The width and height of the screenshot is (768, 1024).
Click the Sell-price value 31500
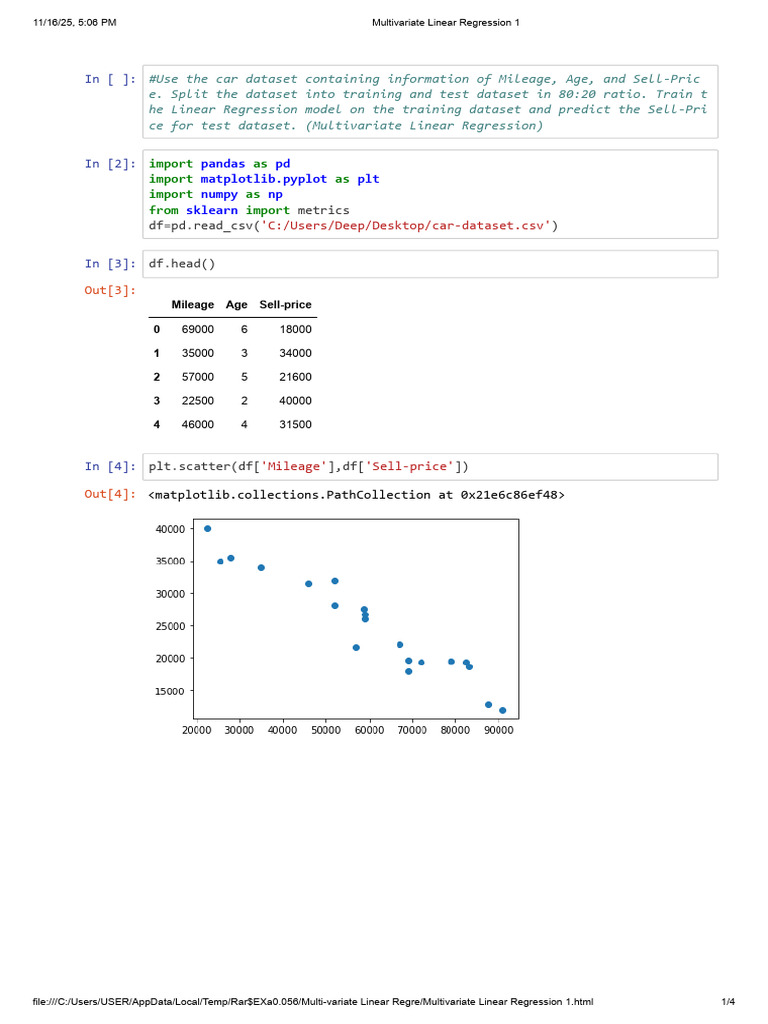pos(296,425)
